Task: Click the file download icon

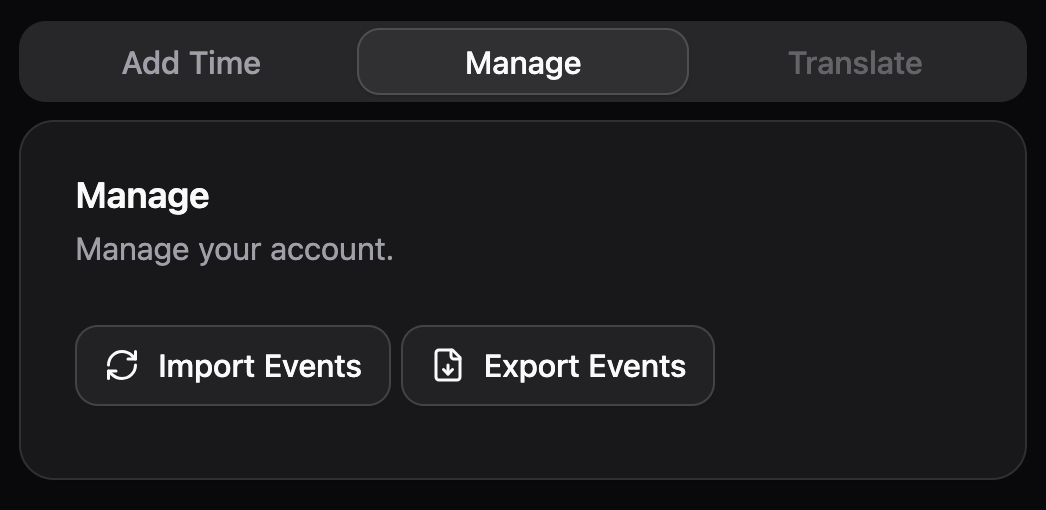Action: [x=448, y=365]
